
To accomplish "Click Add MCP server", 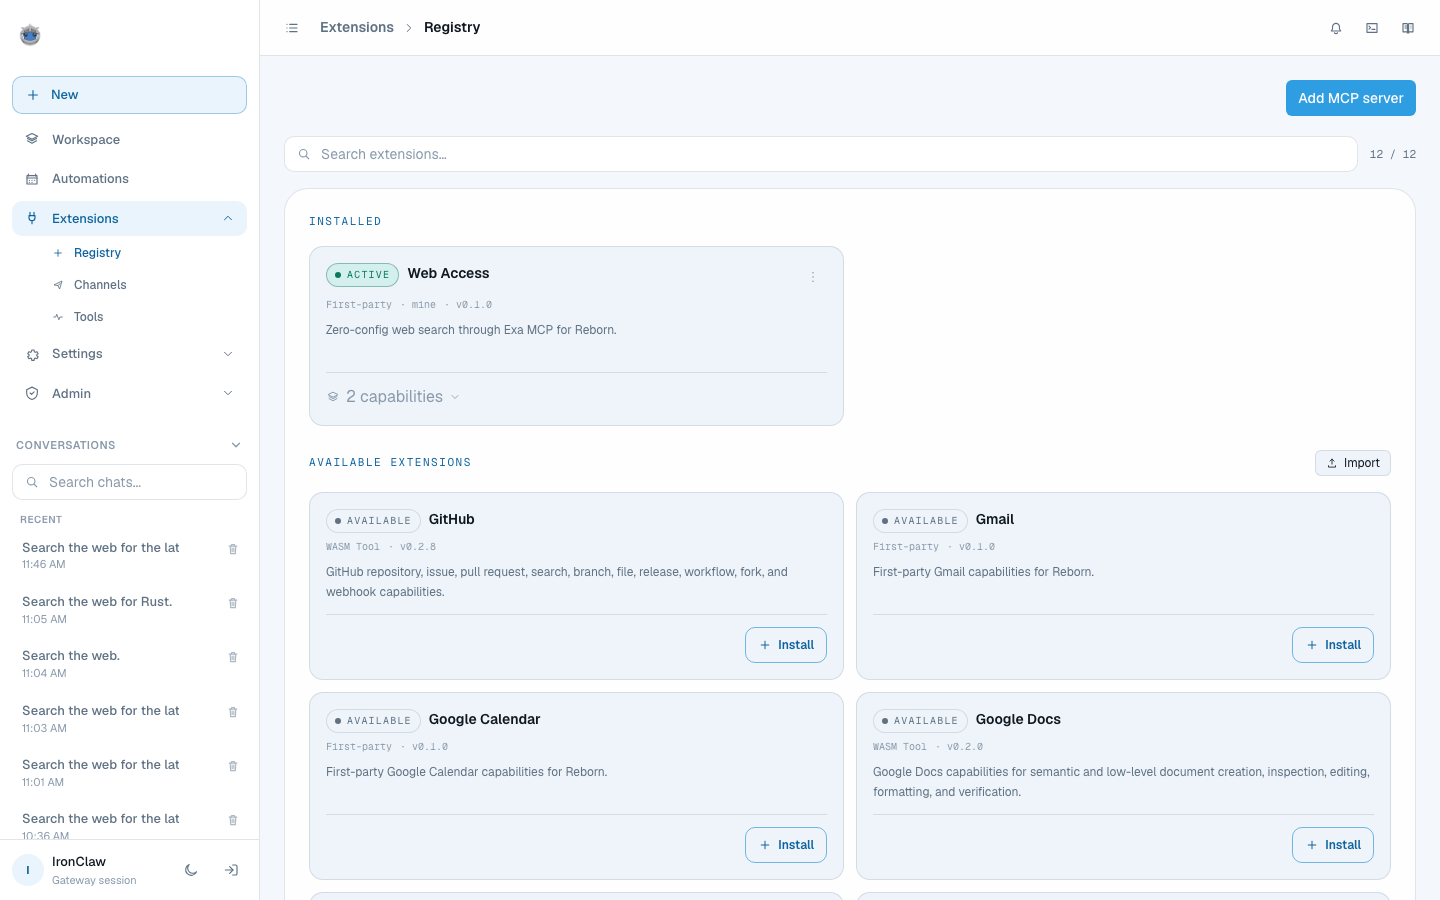I will pos(1351,98).
